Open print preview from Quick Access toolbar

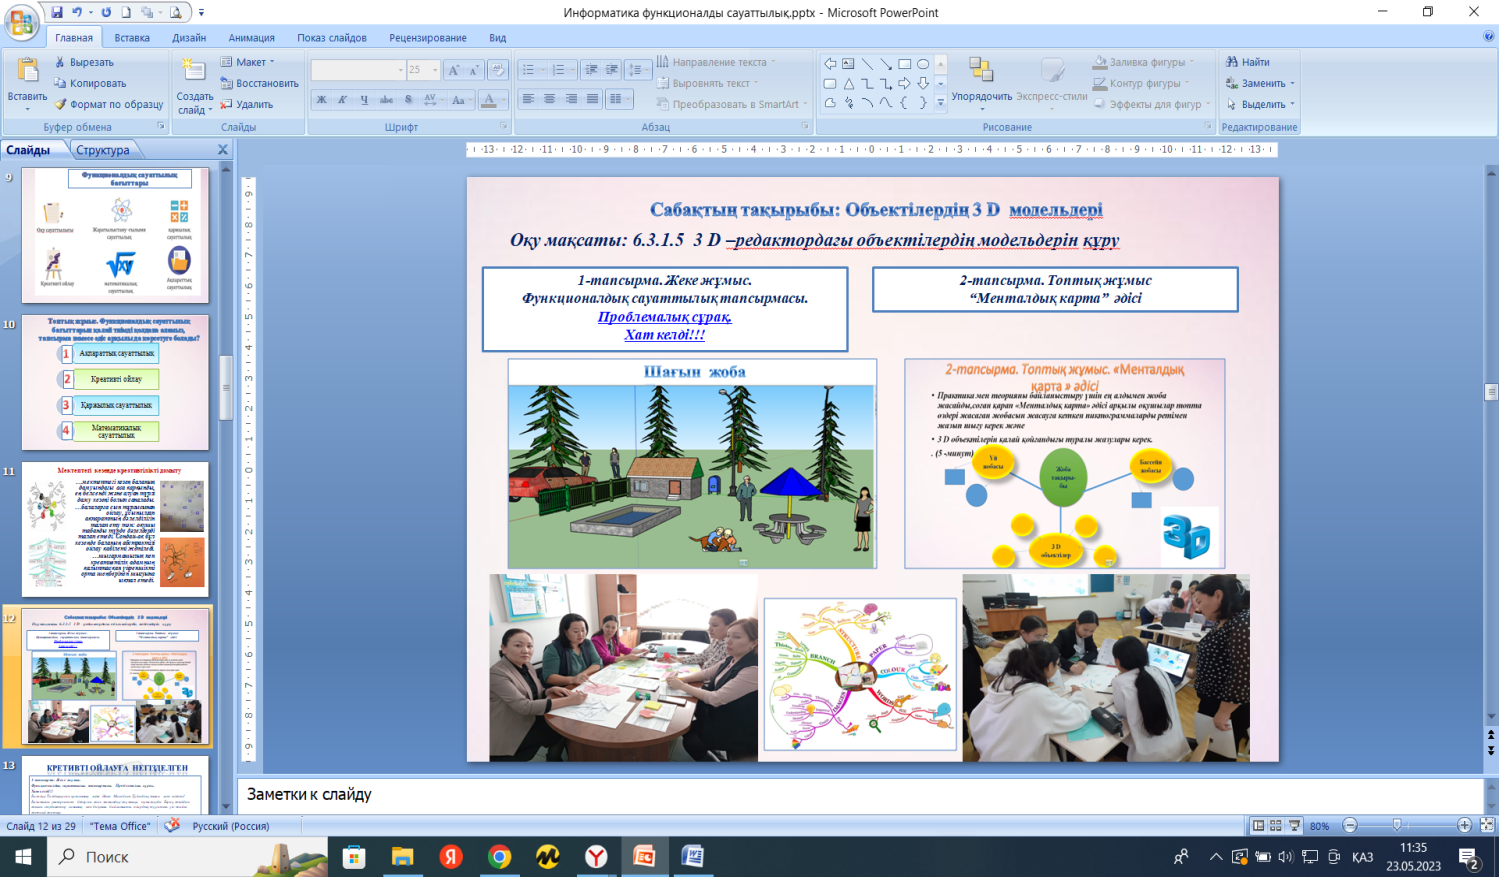click(175, 12)
